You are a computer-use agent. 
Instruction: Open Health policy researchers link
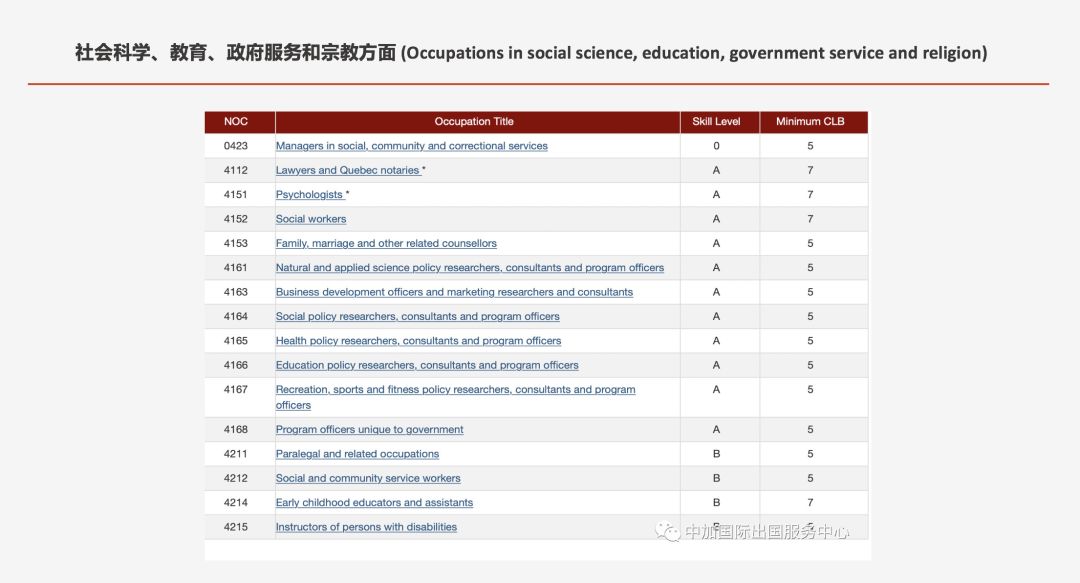pos(418,341)
